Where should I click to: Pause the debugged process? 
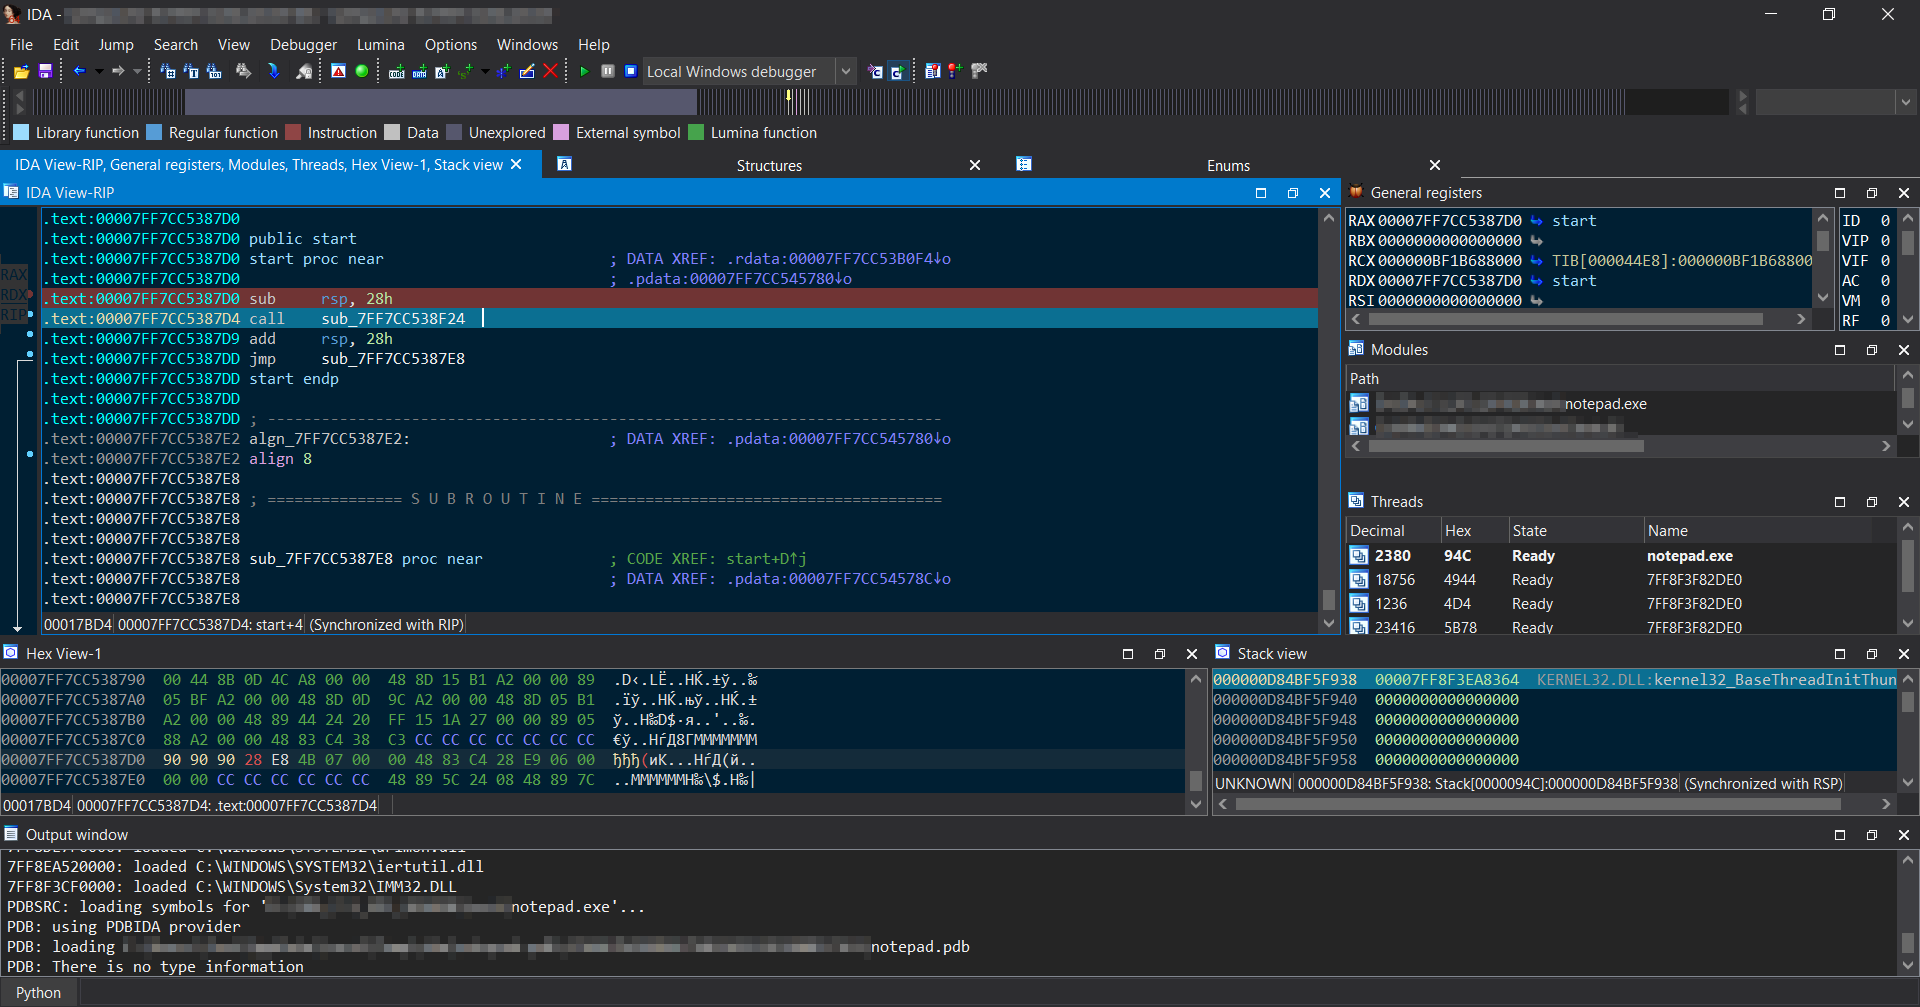pos(608,72)
